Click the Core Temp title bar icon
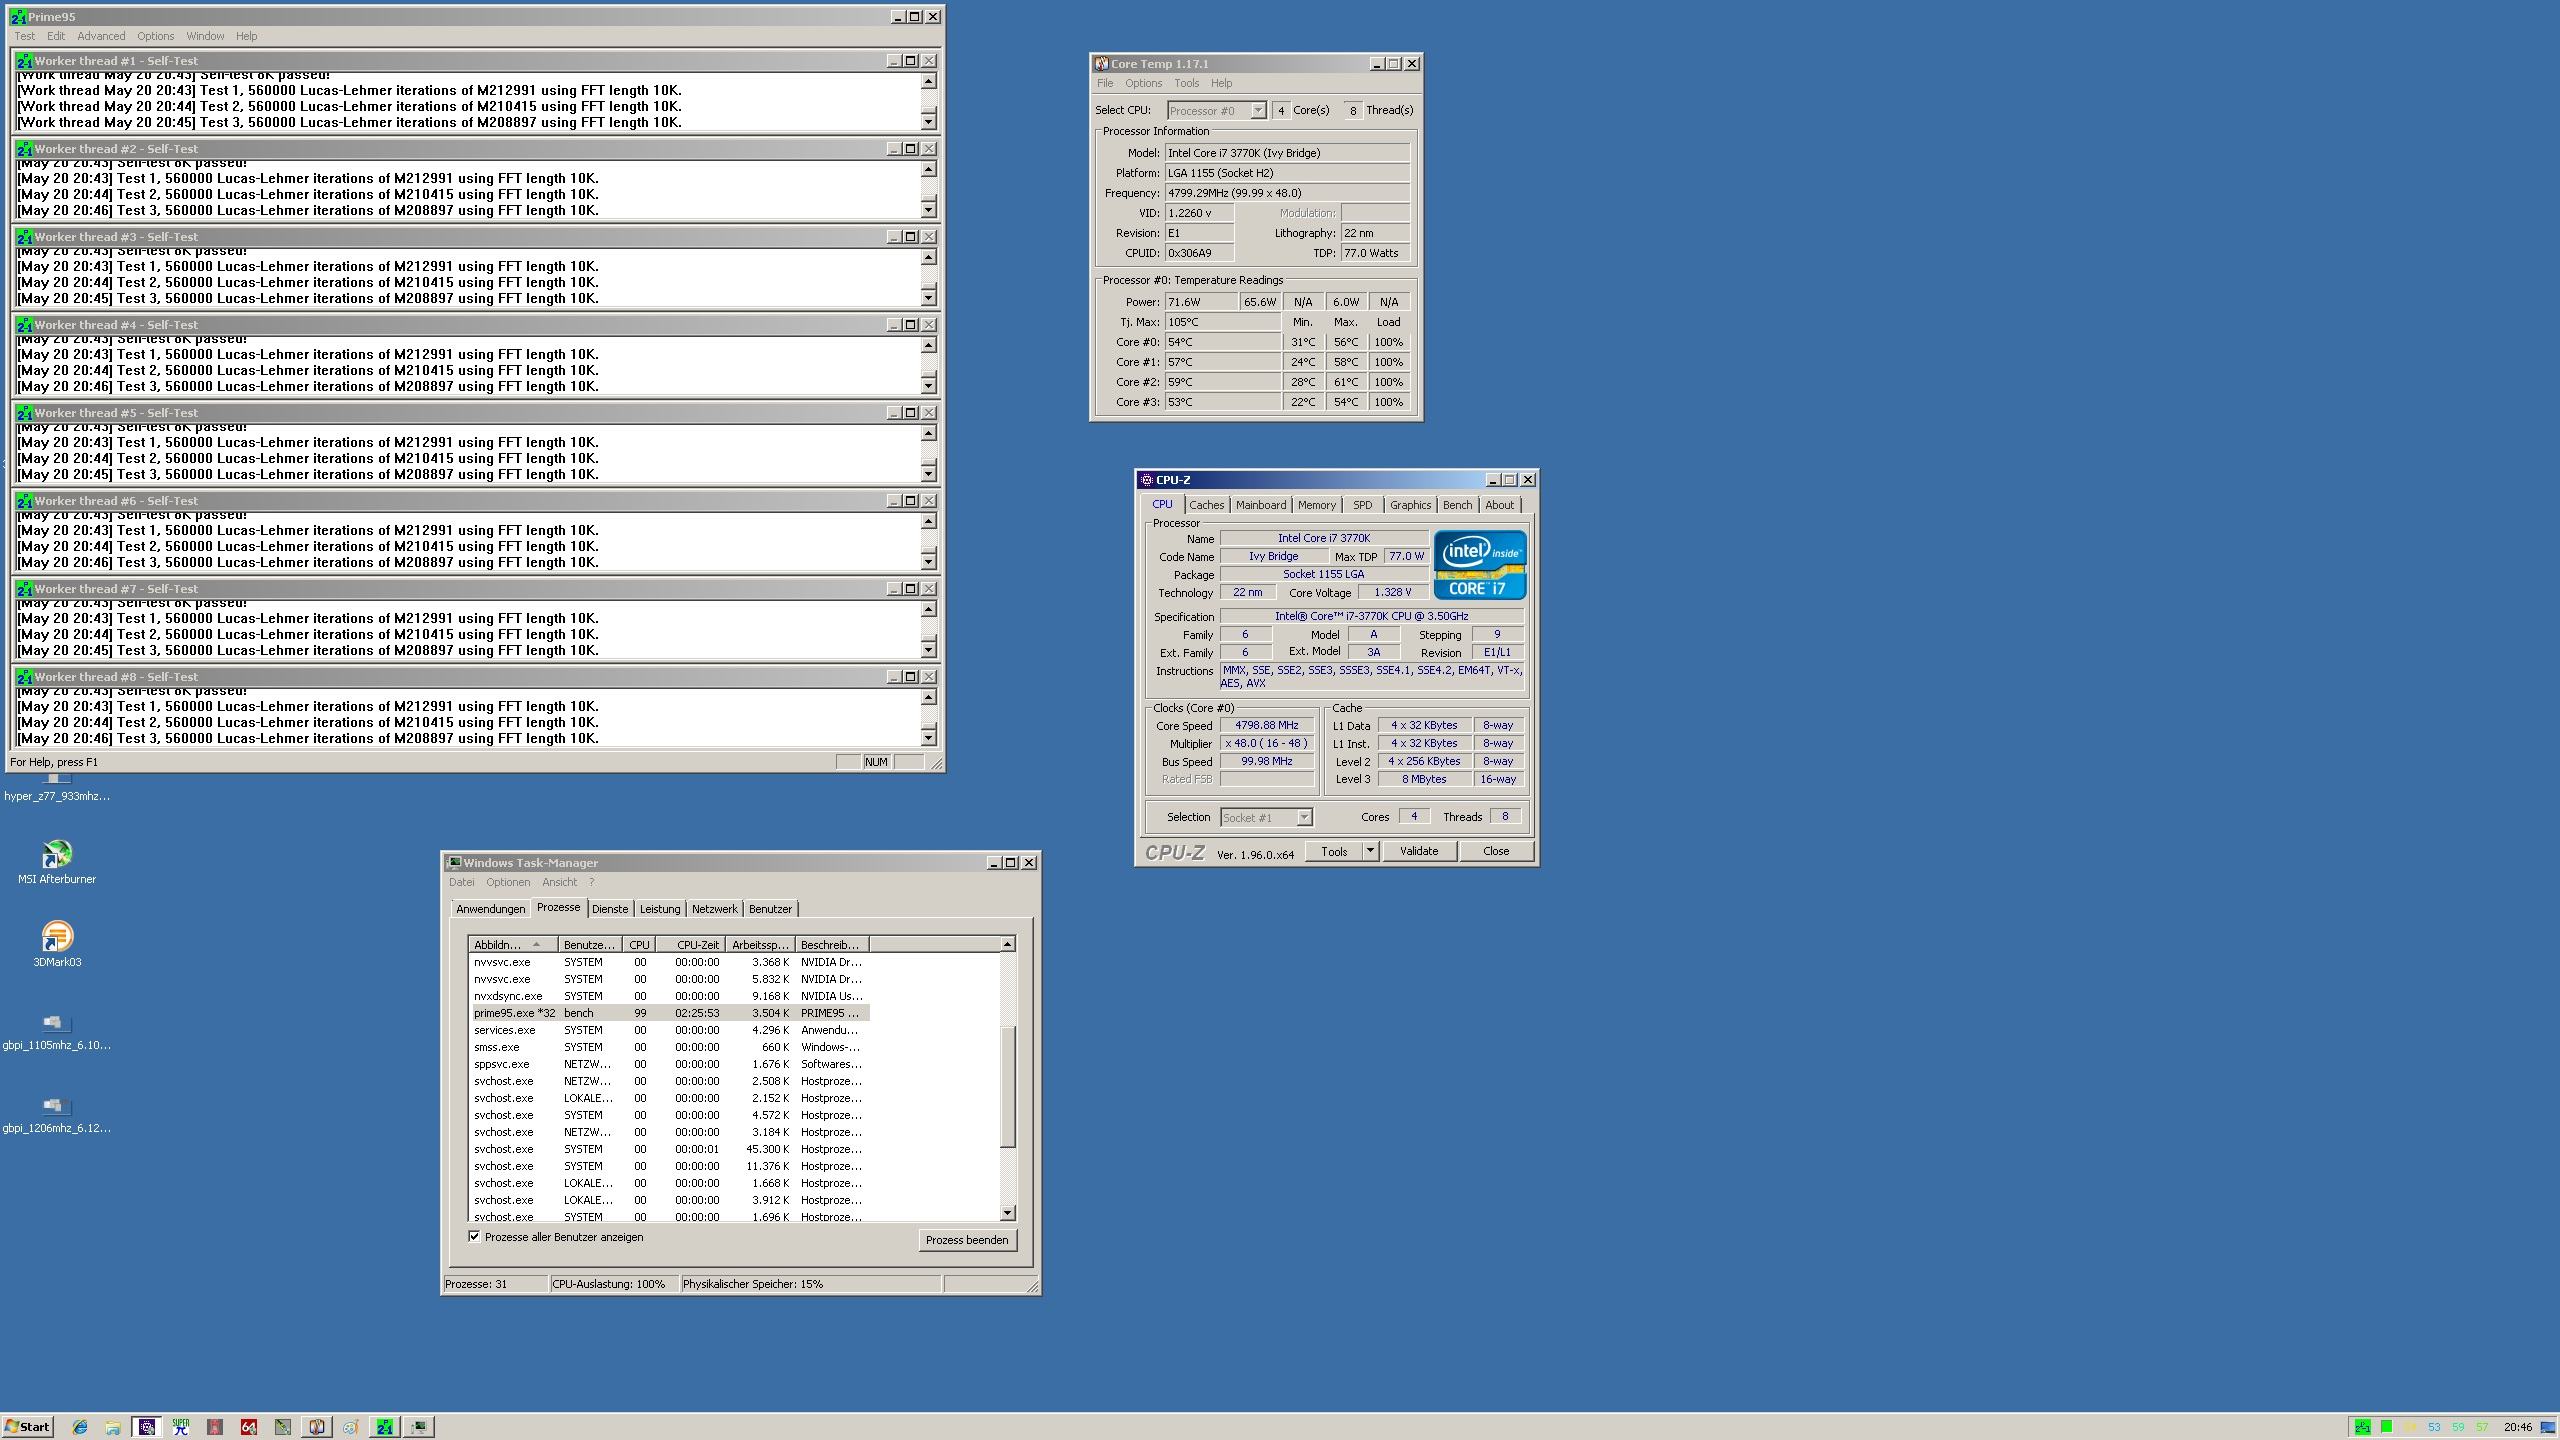The width and height of the screenshot is (2560, 1440). point(1101,64)
